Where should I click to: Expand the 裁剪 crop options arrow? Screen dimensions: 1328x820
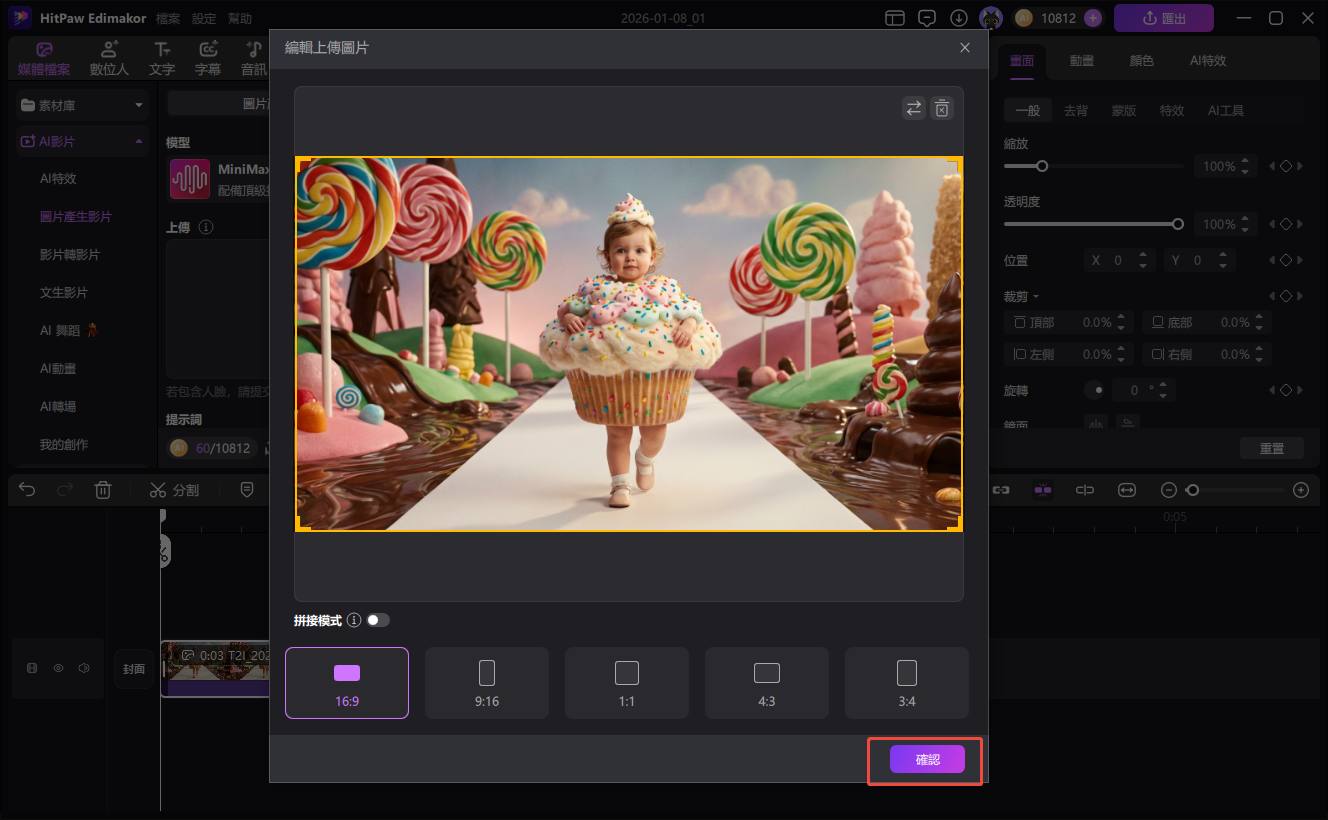[1036, 297]
